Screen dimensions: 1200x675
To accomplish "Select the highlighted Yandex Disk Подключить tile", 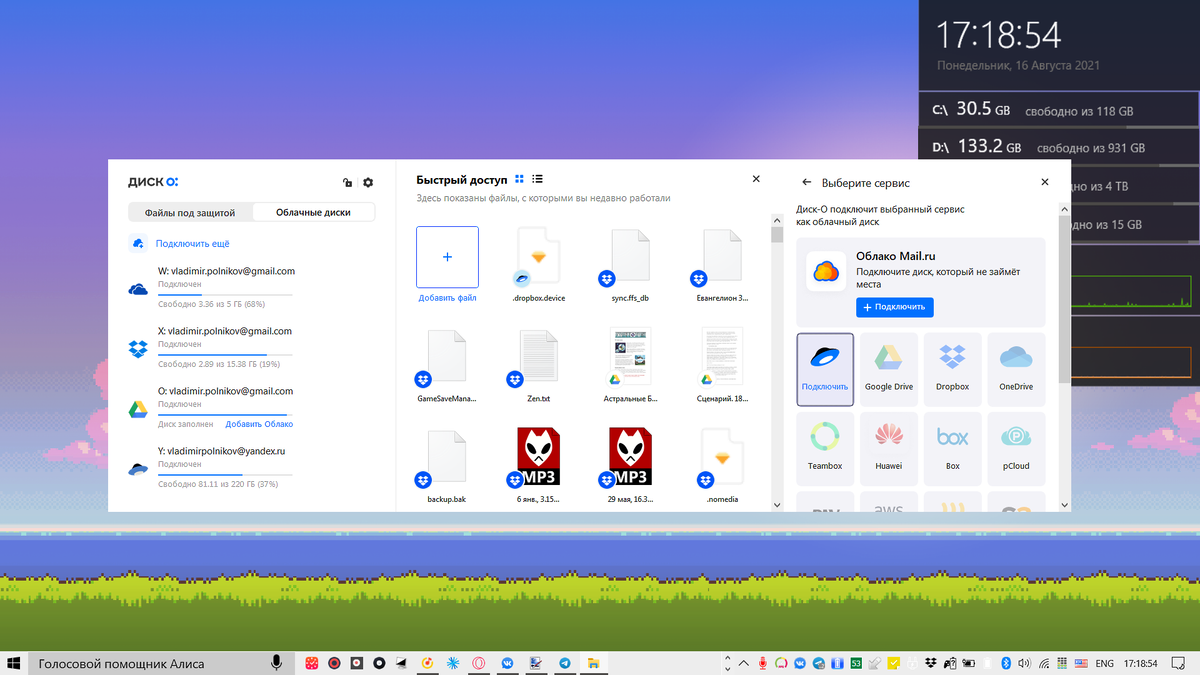I will coord(825,370).
